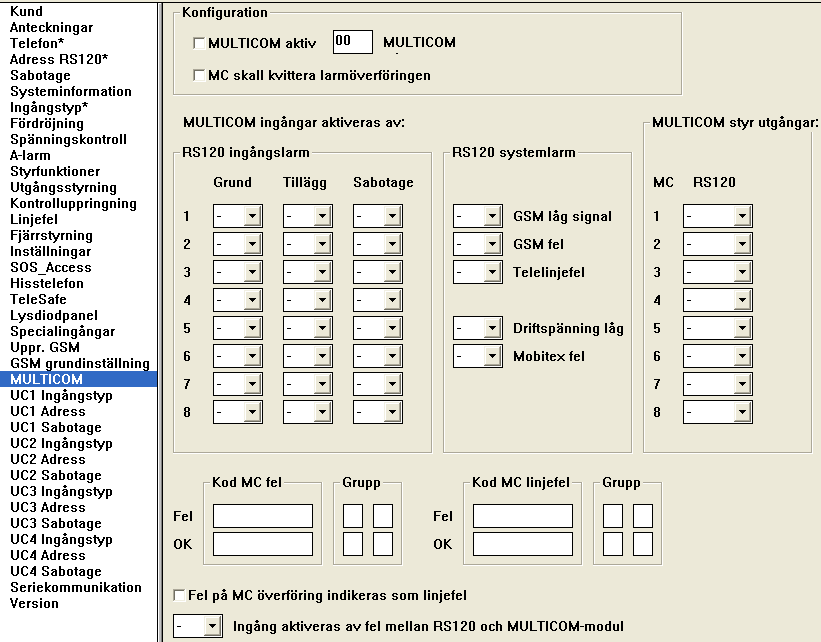Select Spänningskontroll in the sidebar

pos(68,139)
